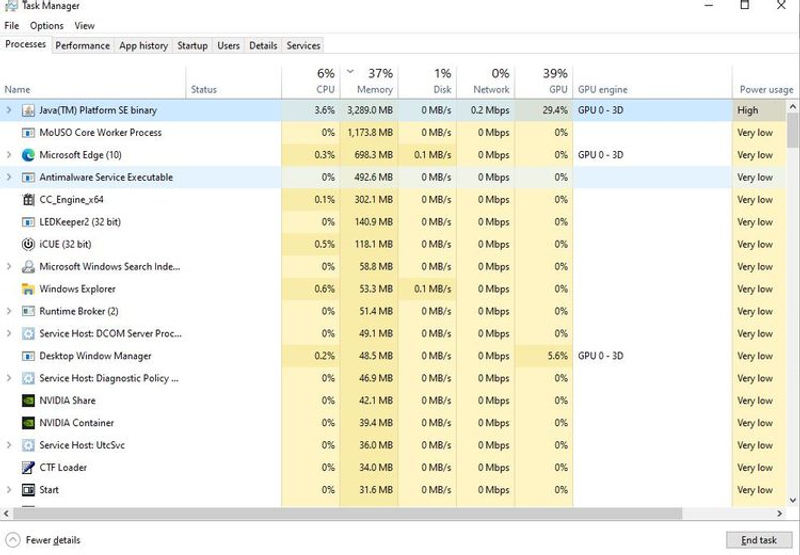
Task: Collapse view with Fewer details arrow
Action: (x=12, y=540)
